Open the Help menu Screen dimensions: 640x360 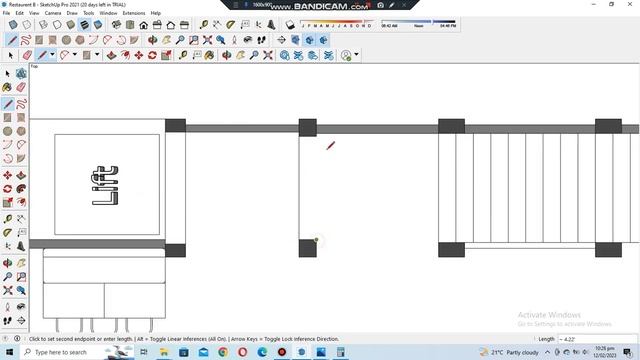(156, 13)
